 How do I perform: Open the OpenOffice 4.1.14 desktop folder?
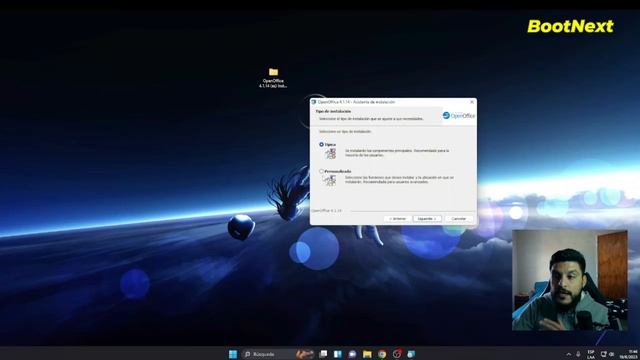[x=273, y=78]
